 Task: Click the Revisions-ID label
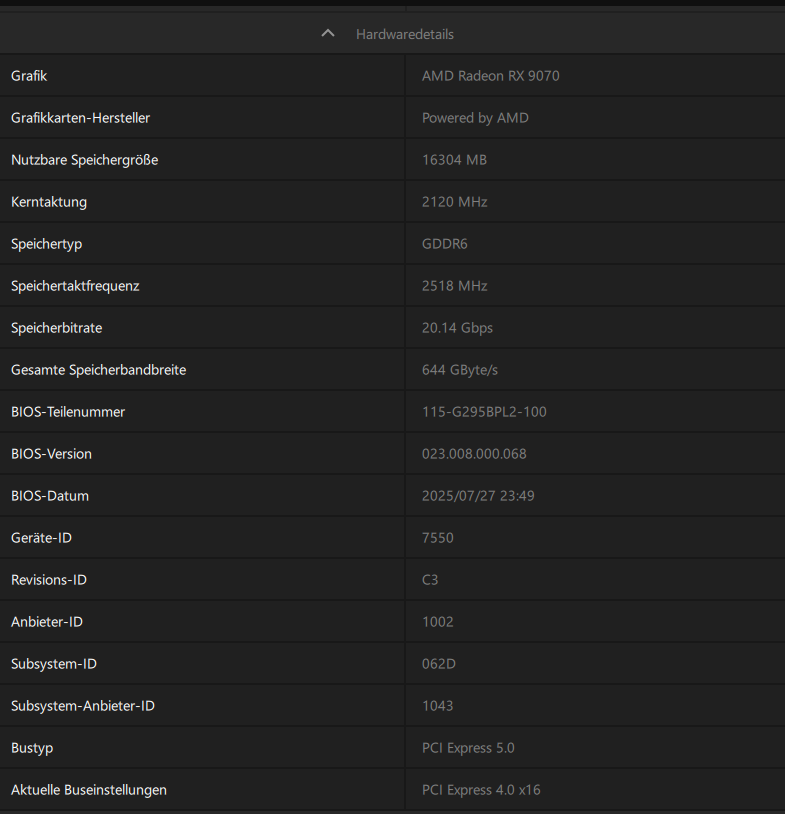pos(49,580)
